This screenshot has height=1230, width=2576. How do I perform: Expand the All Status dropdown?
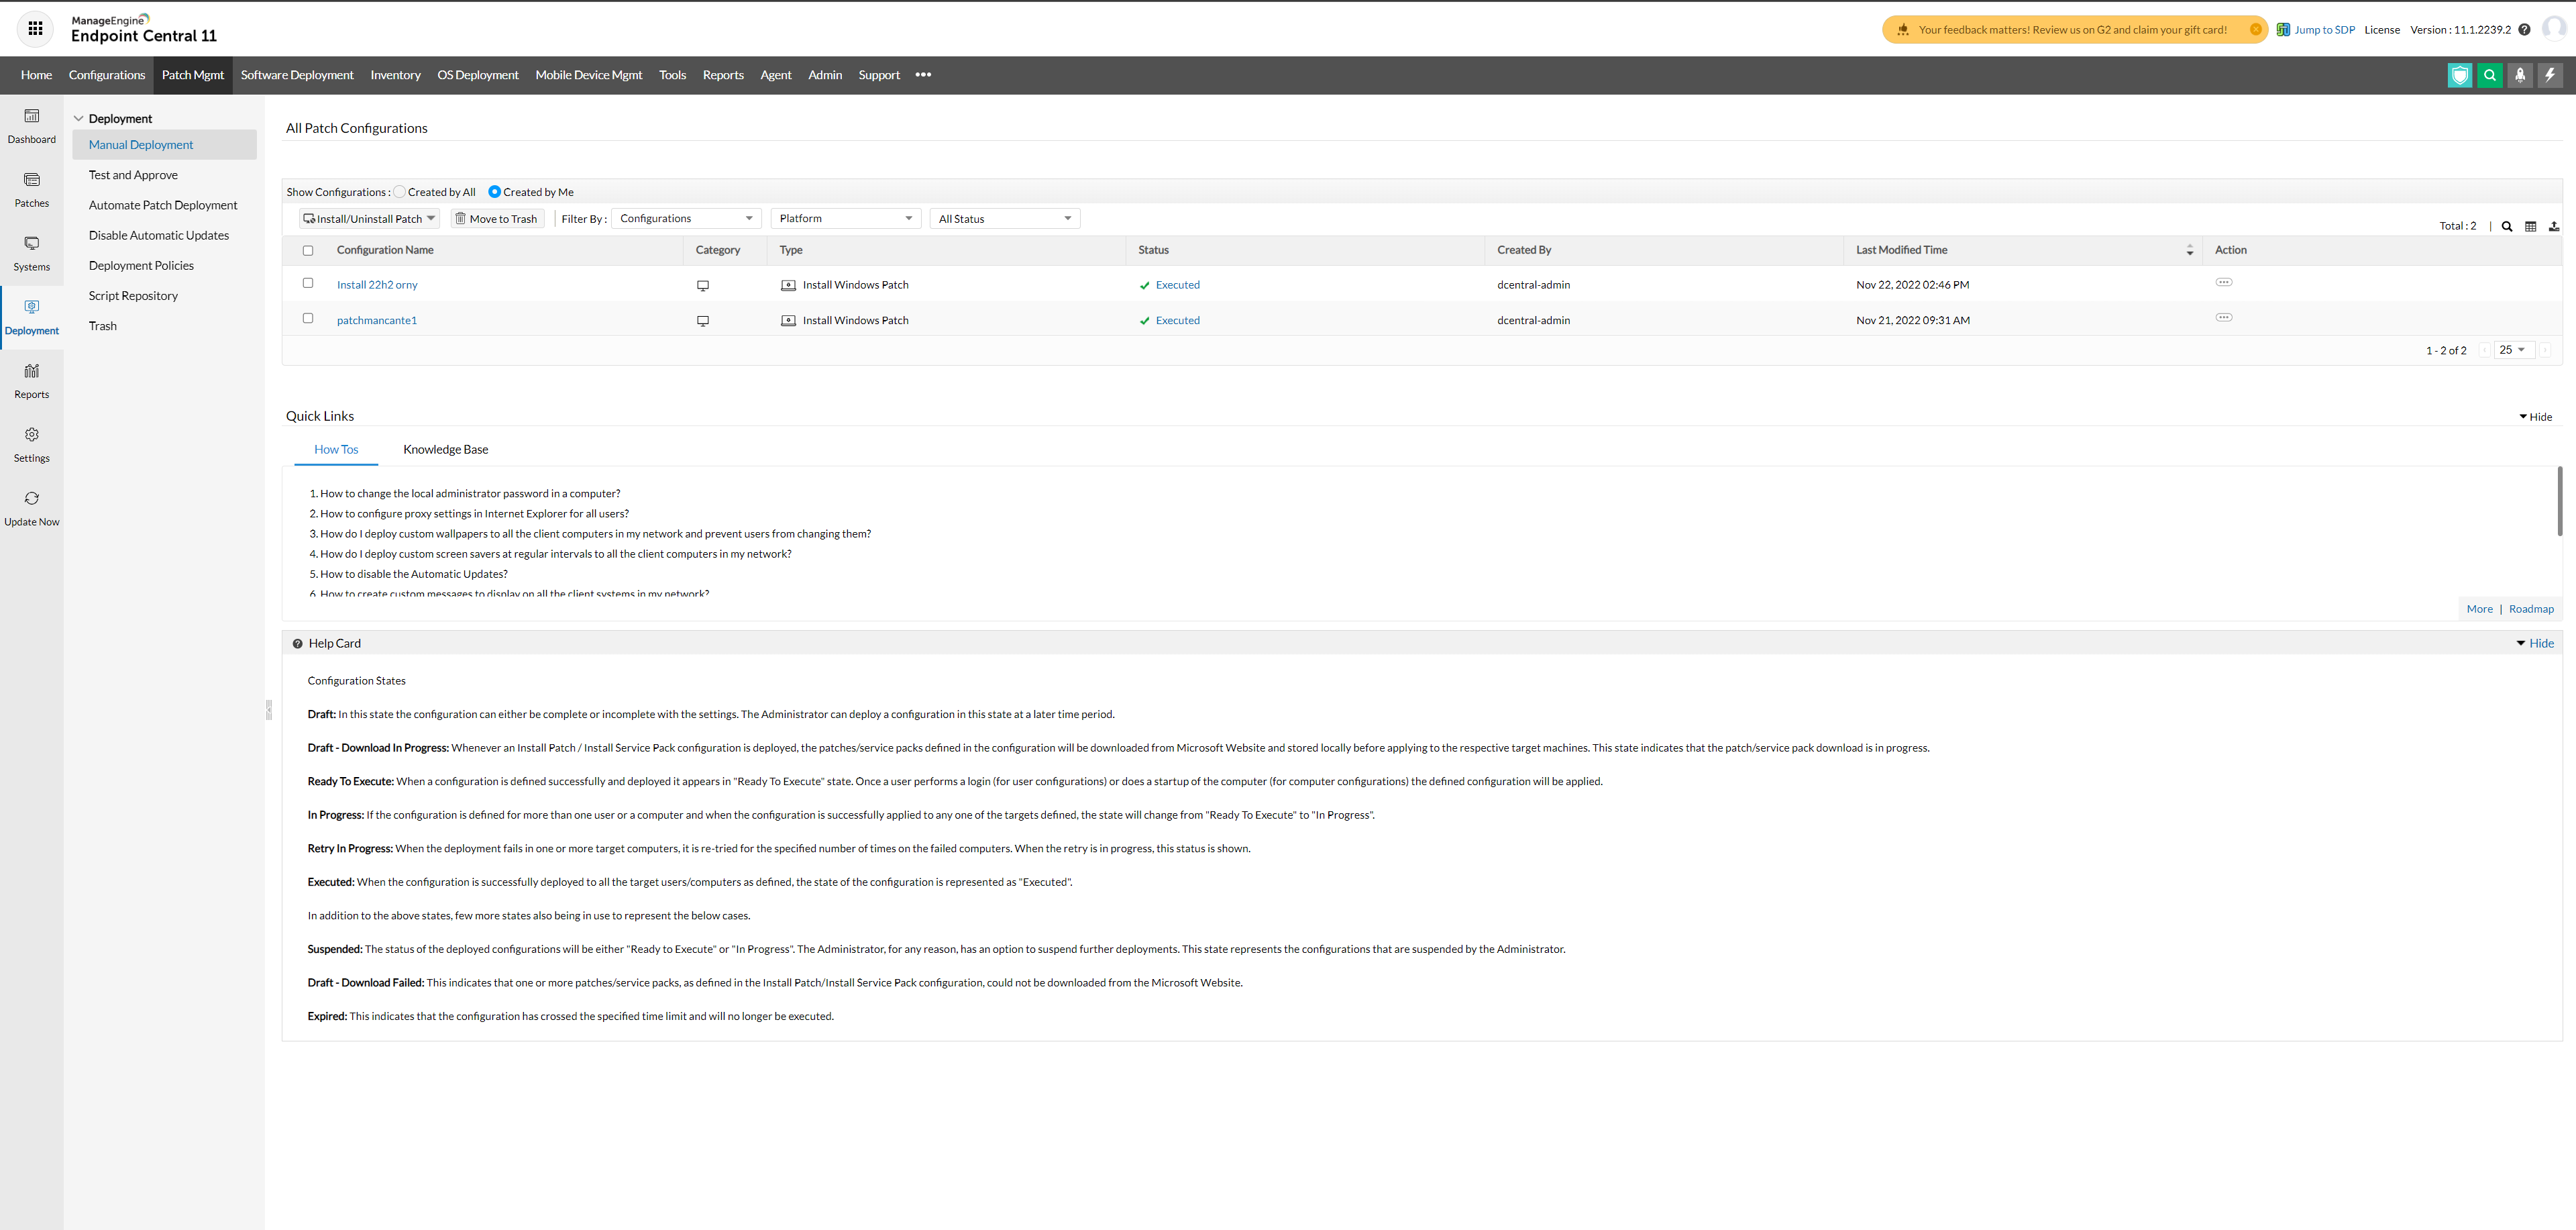[1004, 218]
